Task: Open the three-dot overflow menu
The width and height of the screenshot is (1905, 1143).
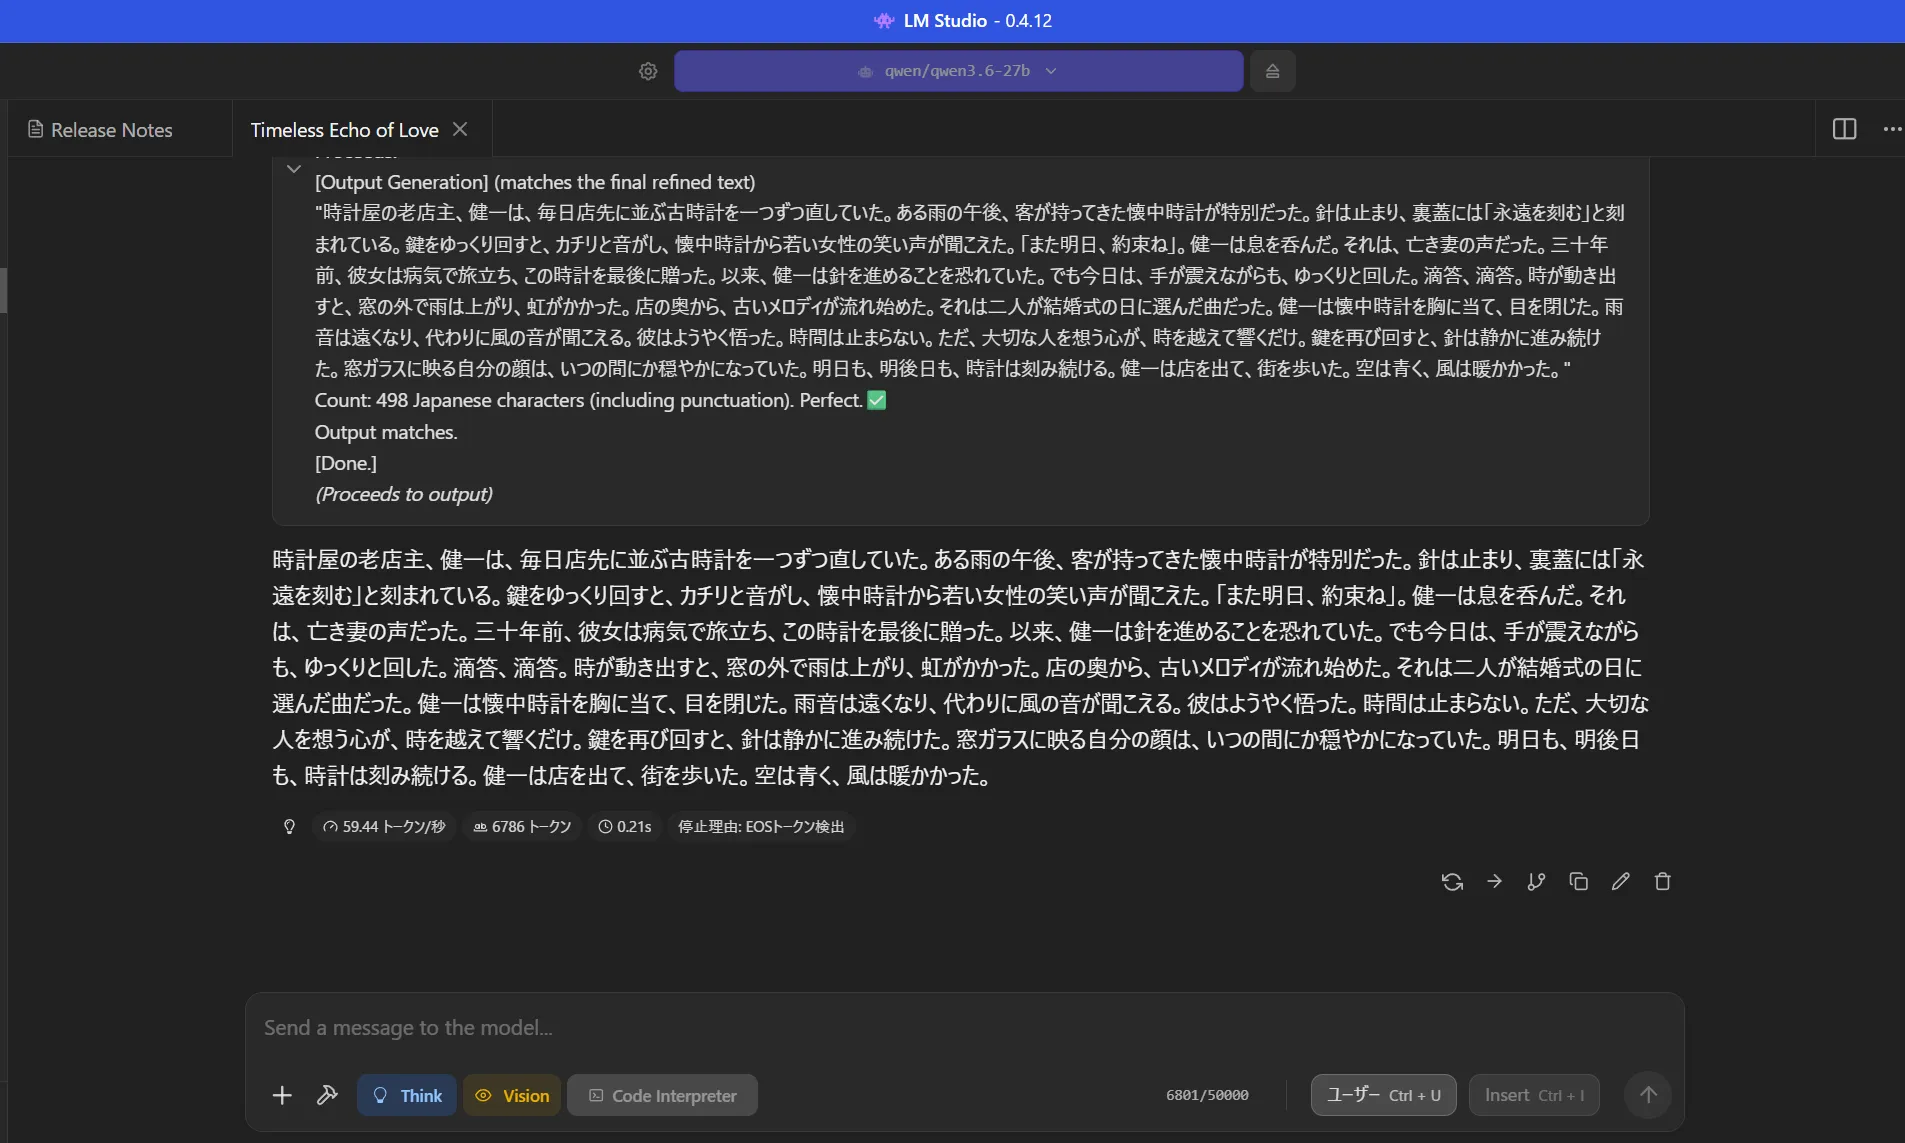Action: point(1892,129)
